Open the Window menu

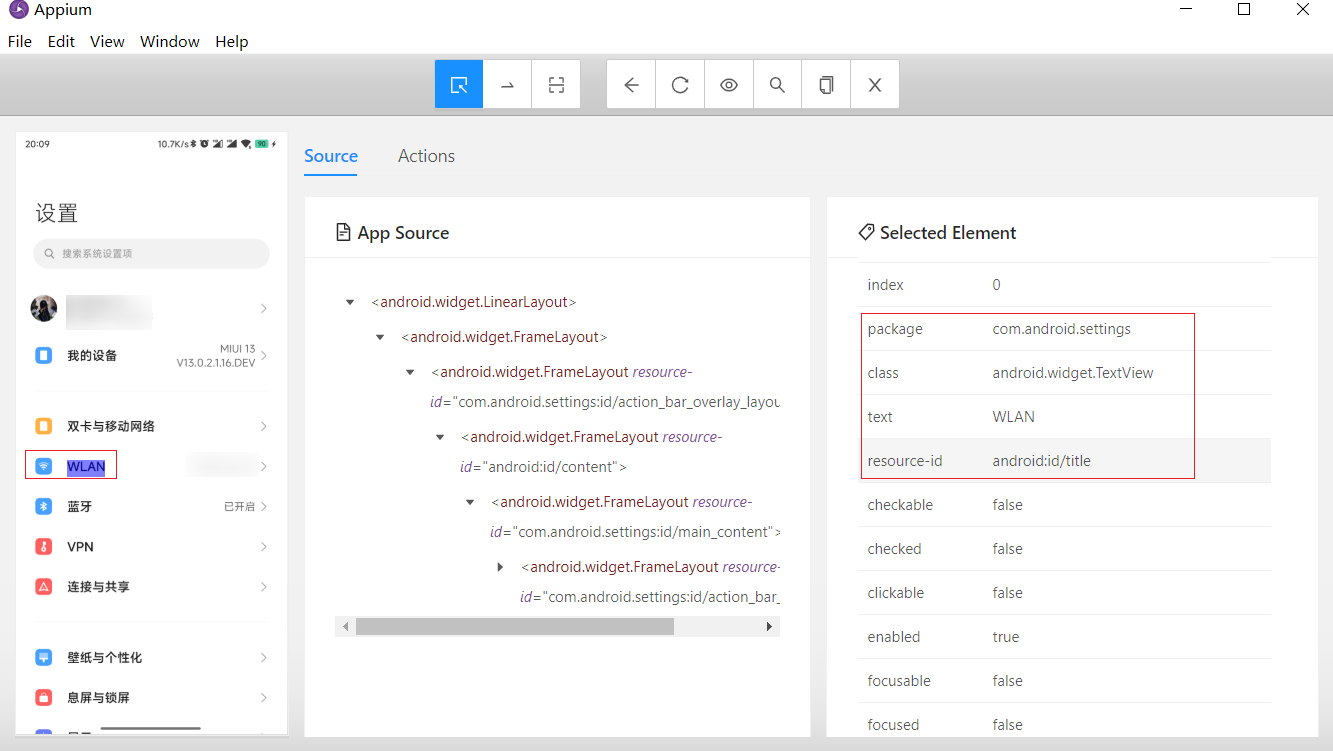pyautogui.click(x=170, y=42)
